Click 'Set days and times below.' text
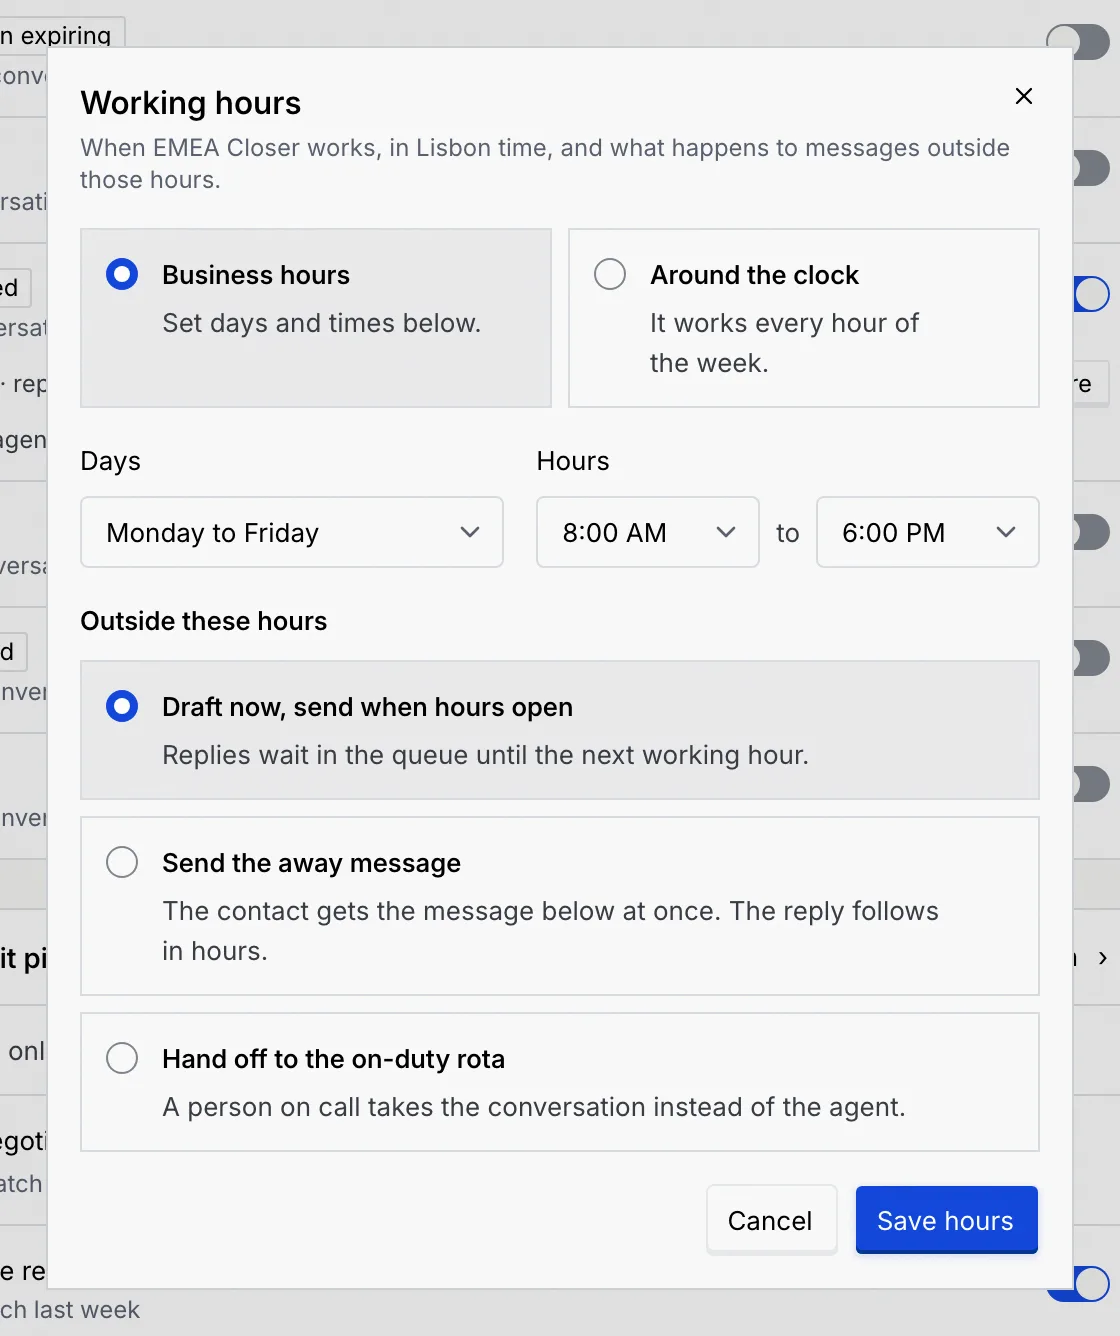This screenshot has height=1336, width=1120. (x=322, y=323)
